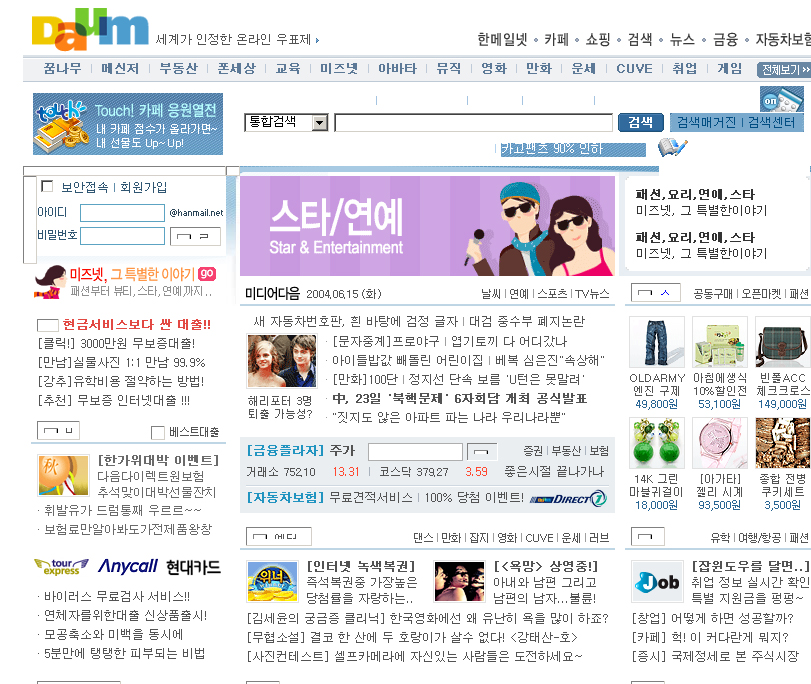Open the 검색매거진 link
This screenshot has height=684, width=811.
706,122
